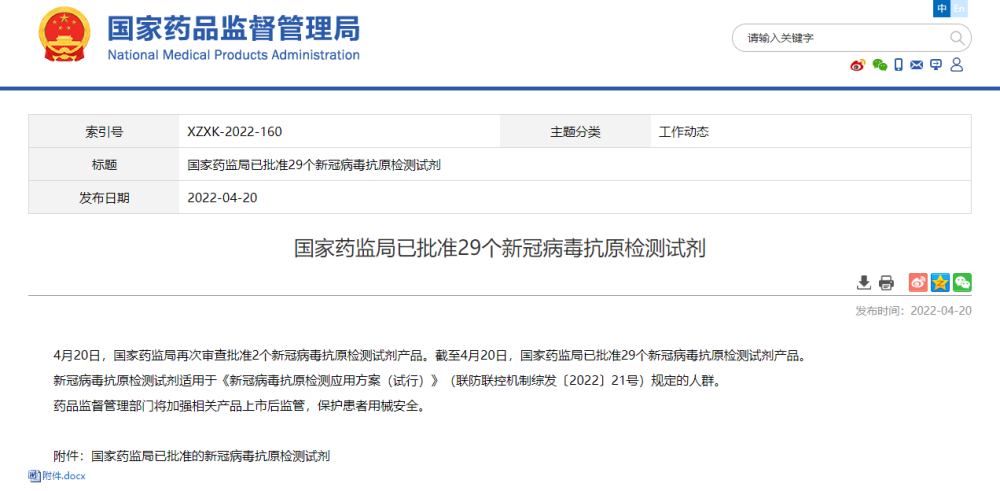The width and height of the screenshot is (1000, 491).
Task: Click the Word file icon beside 附件.docx
Action: [34, 476]
